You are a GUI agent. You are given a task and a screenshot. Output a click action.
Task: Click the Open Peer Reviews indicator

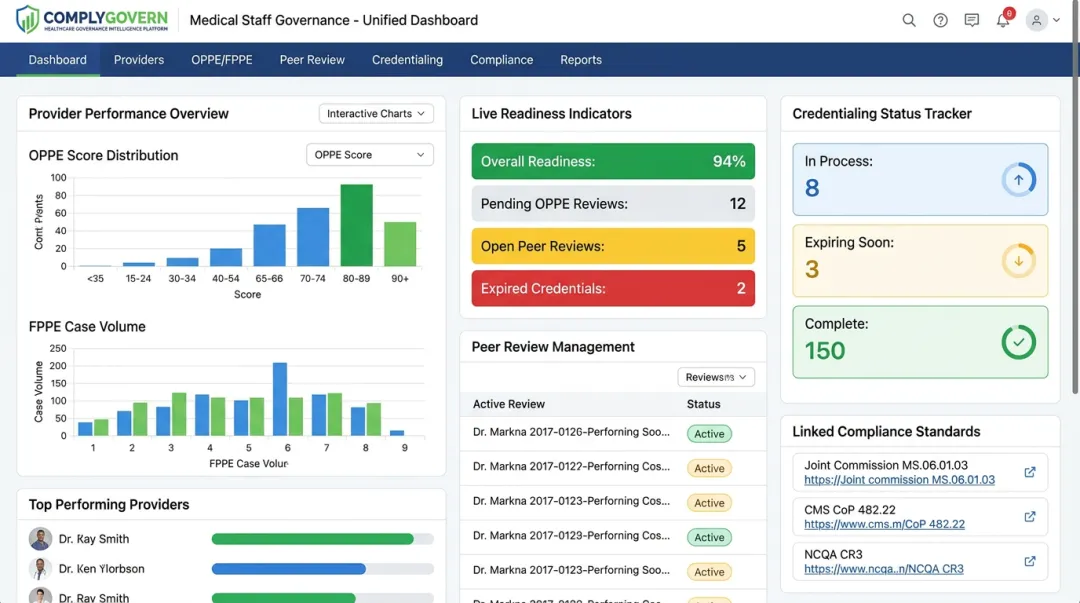(613, 246)
